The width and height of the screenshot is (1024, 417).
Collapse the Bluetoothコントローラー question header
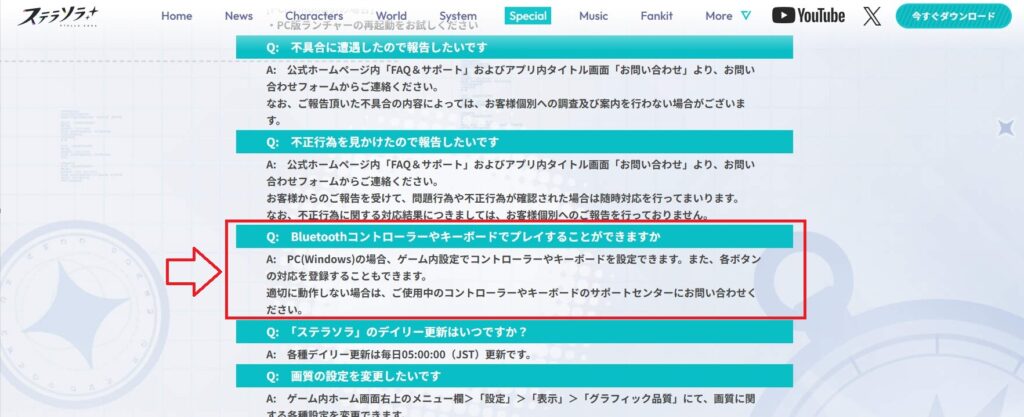(x=514, y=237)
